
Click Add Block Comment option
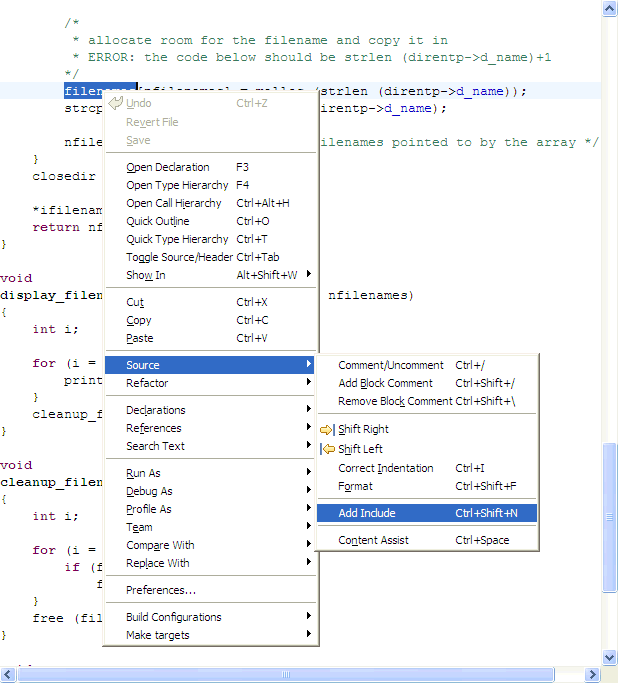(x=385, y=383)
